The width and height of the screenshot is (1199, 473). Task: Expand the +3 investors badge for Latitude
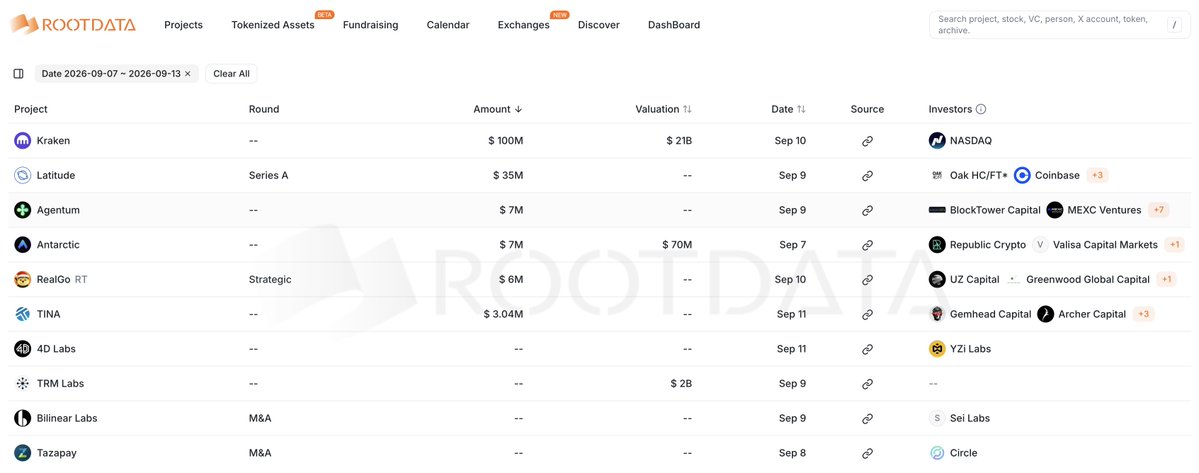click(x=1097, y=176)
